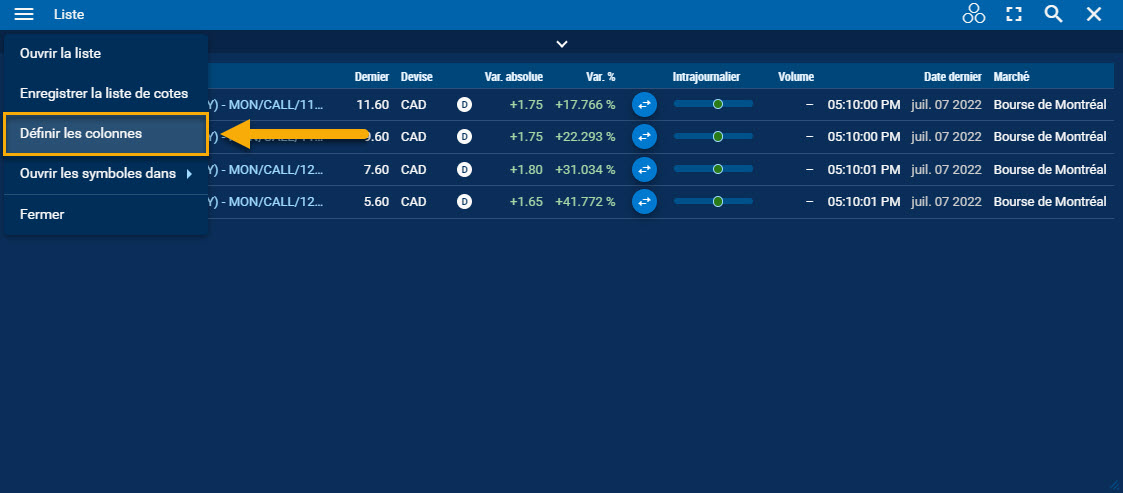The image size is (1123, 493).
Task: Click the fullscreen expand icon
Action: pos(1014,14)
